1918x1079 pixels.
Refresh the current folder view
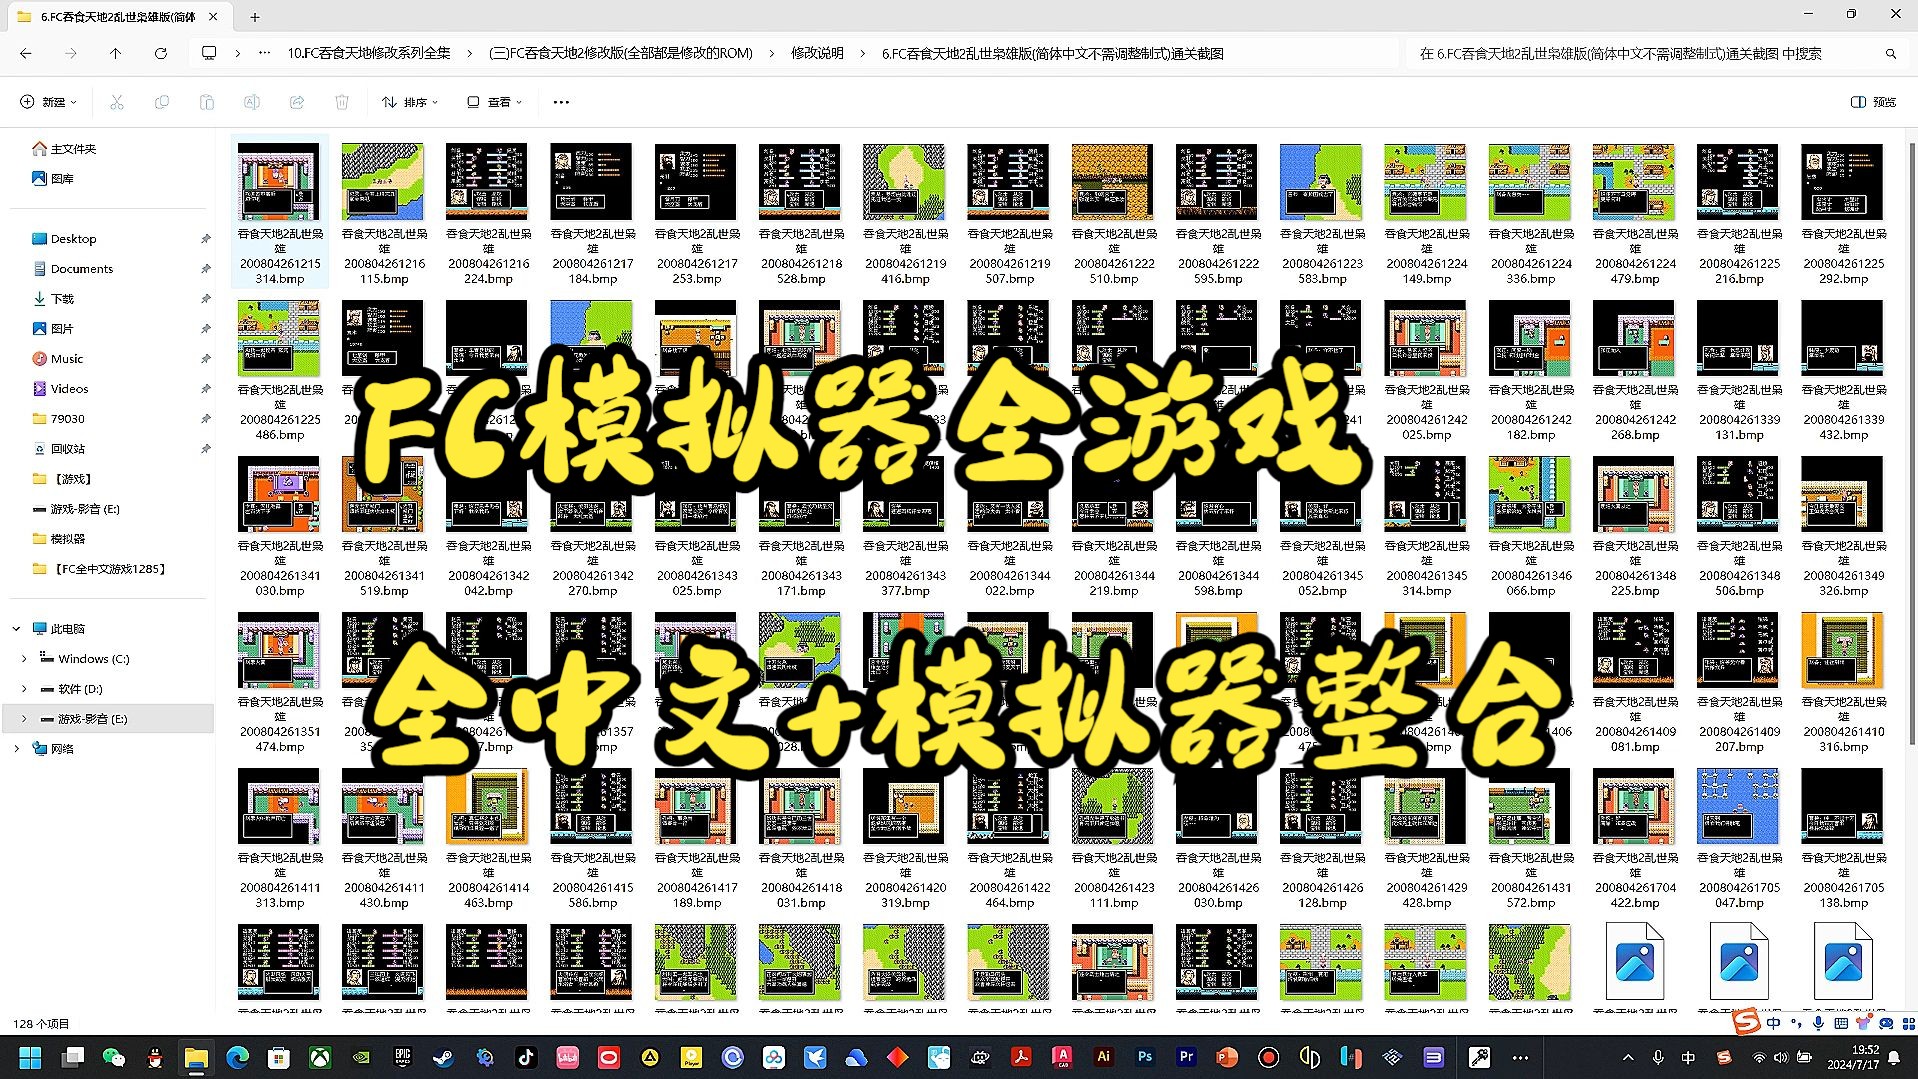(x=161, y=53)
